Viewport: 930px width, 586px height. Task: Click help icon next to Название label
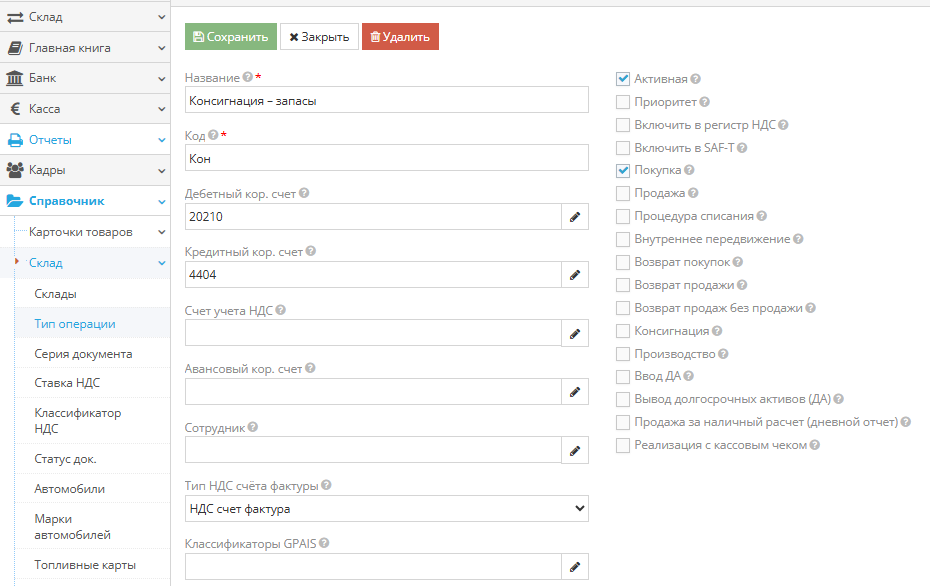point(248,77)
